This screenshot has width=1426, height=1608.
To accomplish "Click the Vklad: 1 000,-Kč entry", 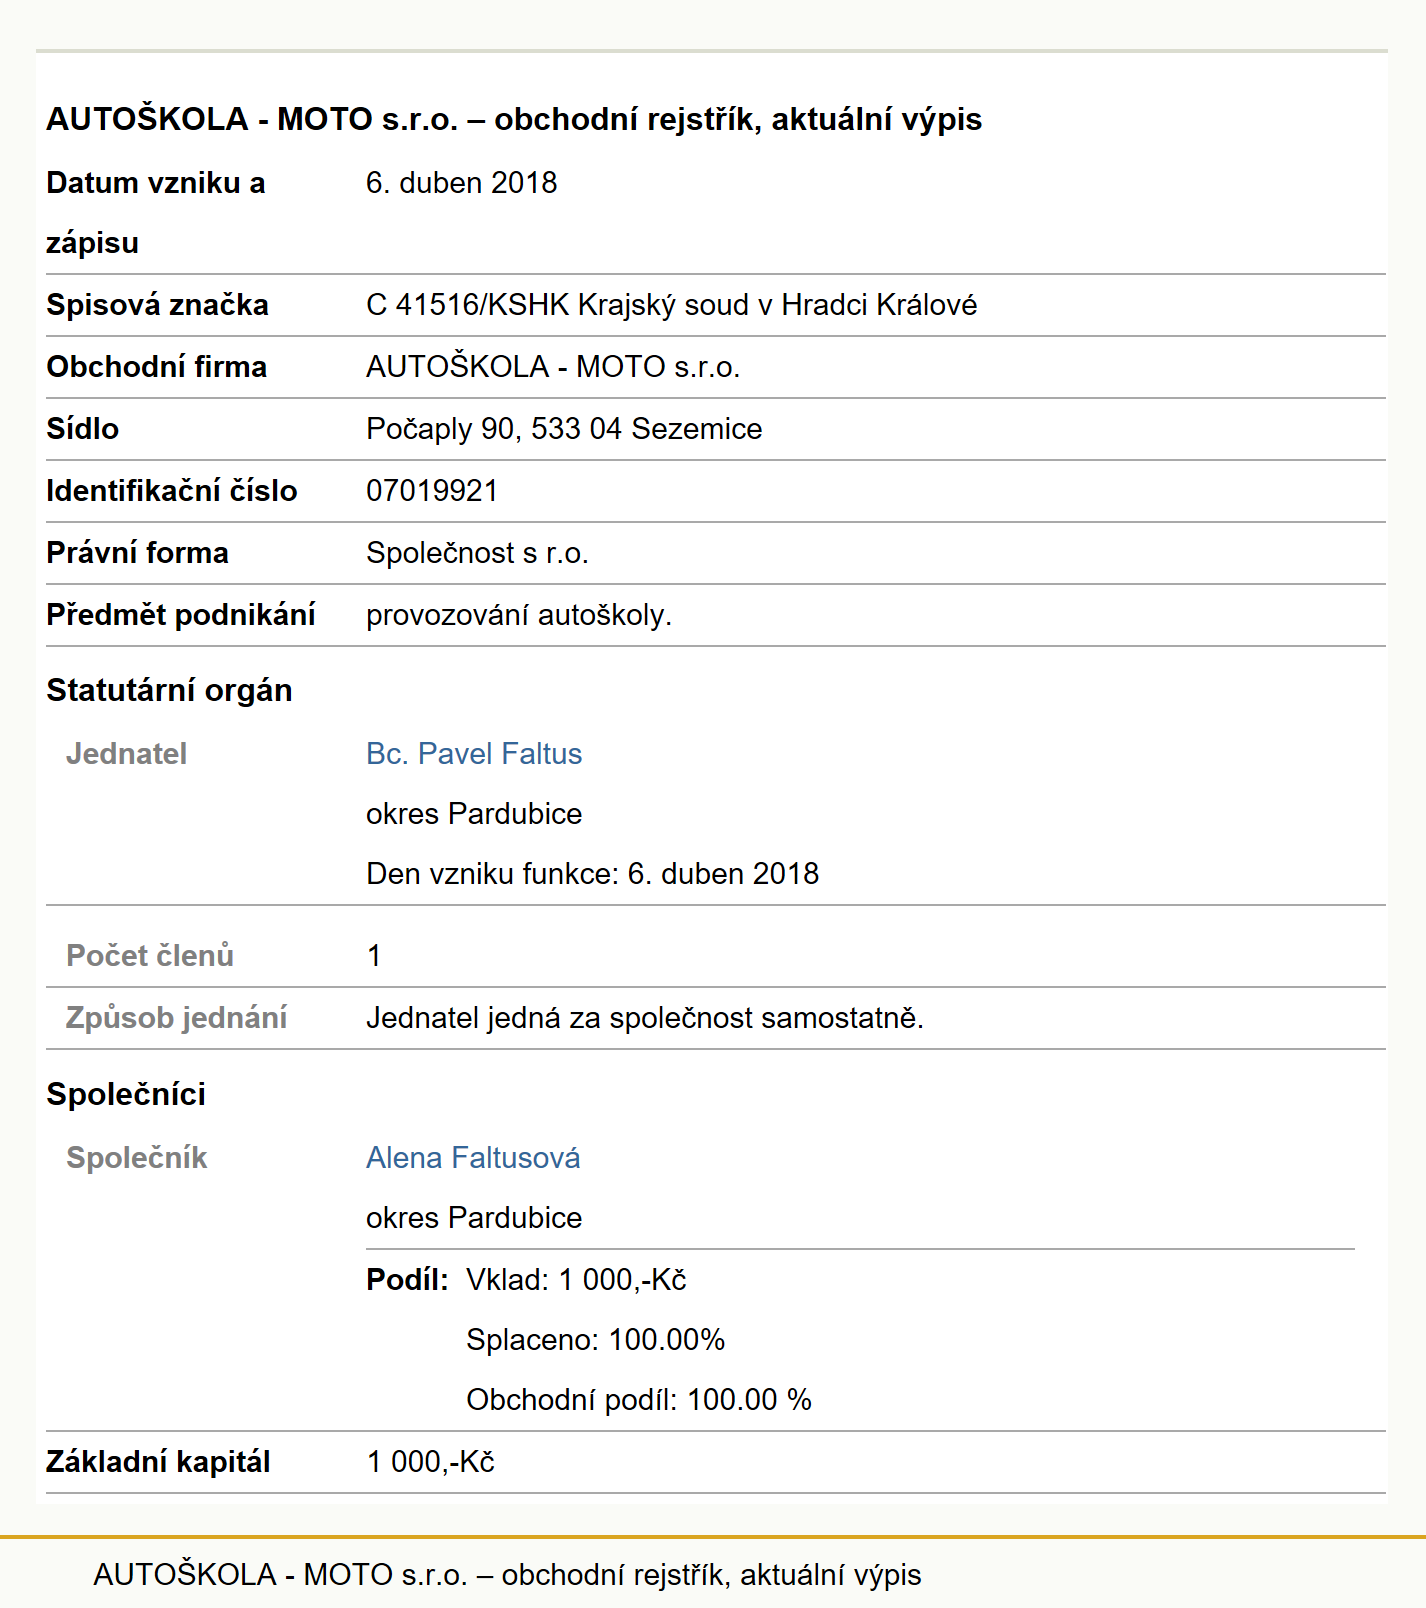I will click(x=576, y=1280).
